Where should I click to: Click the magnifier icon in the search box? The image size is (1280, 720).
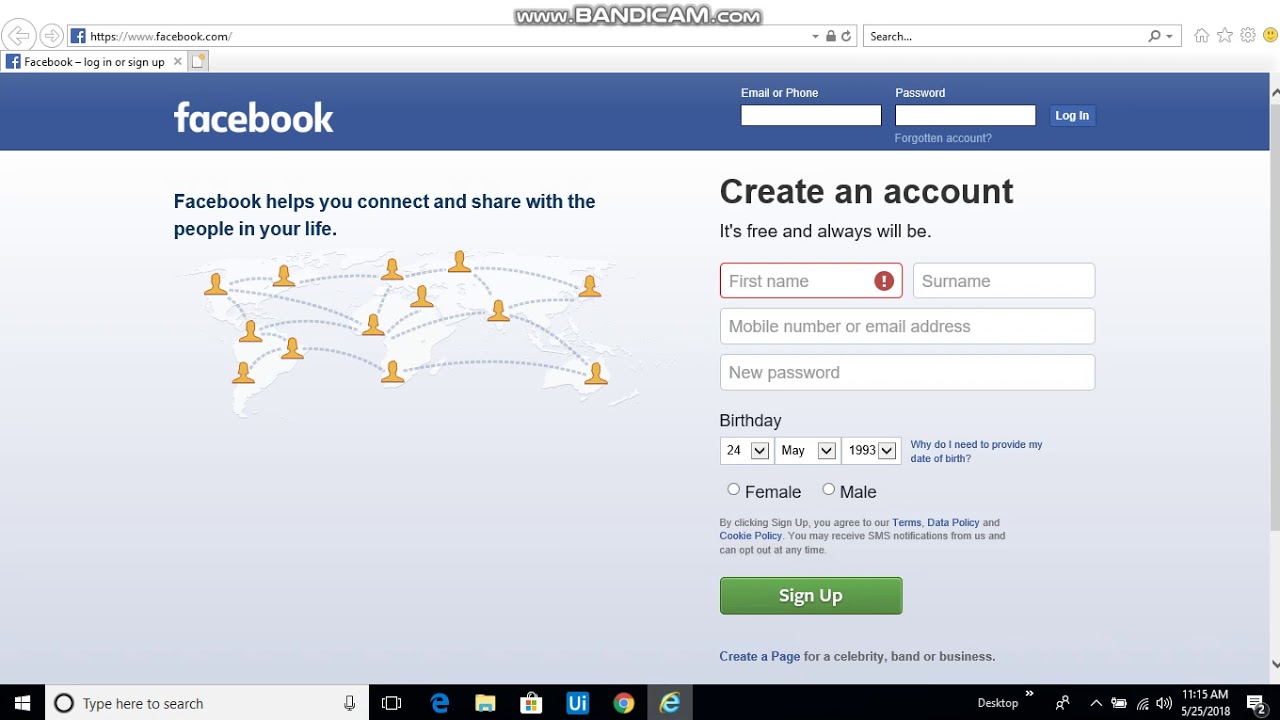(1155, 36)
